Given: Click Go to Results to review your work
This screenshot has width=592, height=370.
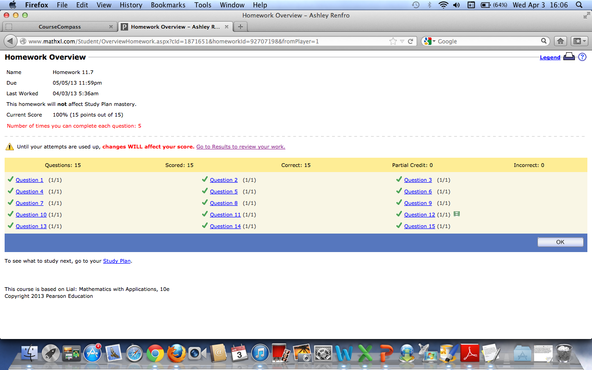Looking at the screenshot, I should click(x=240, y=147).
